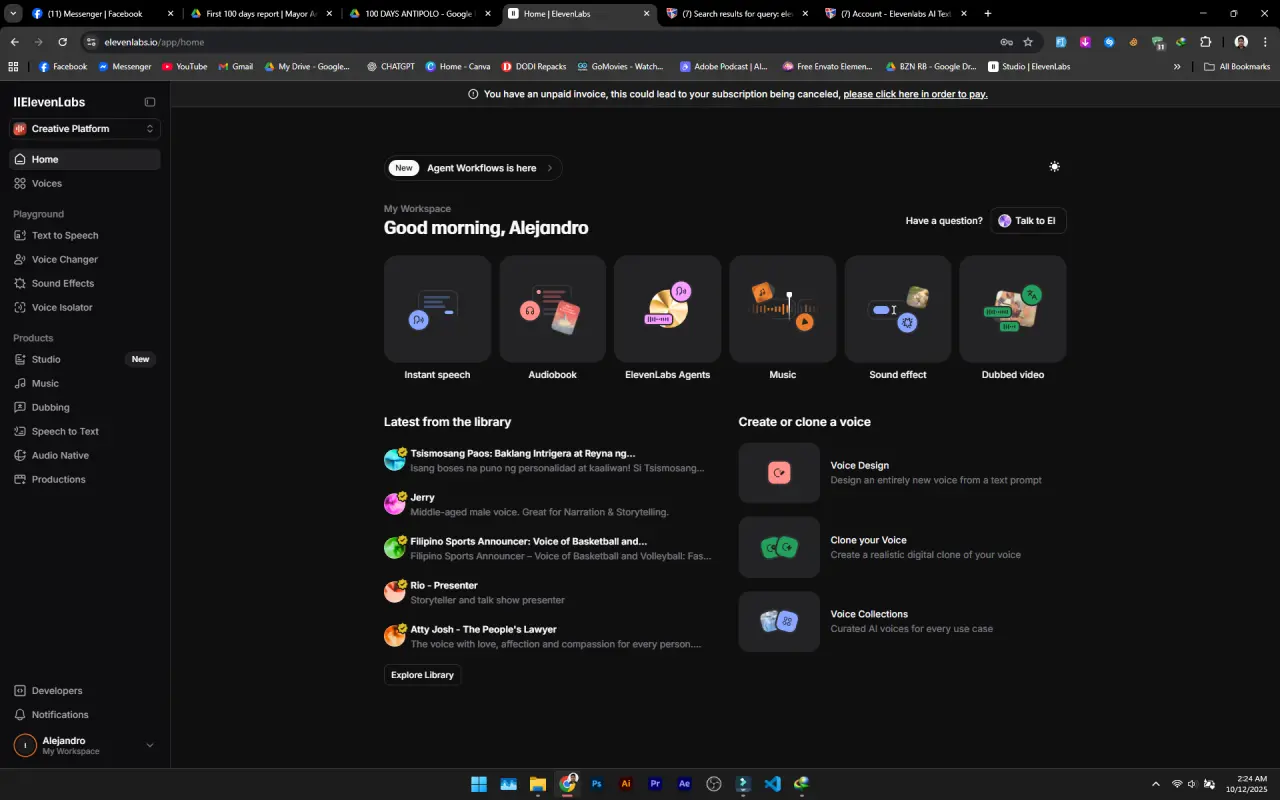Click the Productions sidebar icon
This screenshot has height=800, width=1280.
[21, 479]
